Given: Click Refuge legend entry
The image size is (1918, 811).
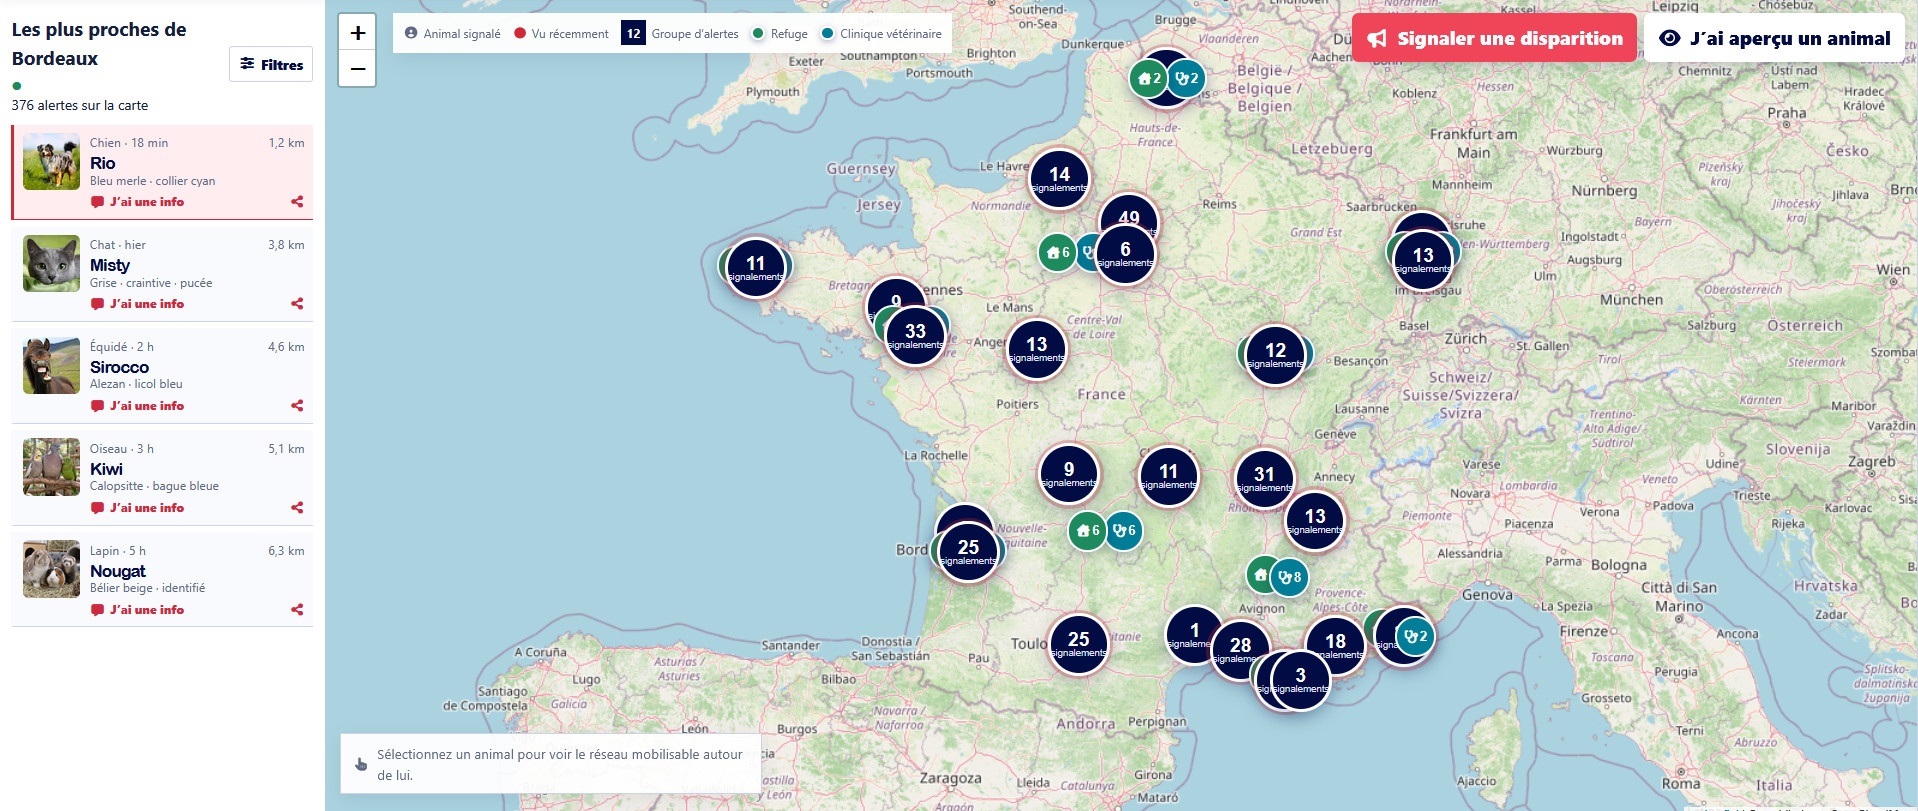Looking at the screenshot, I should 779,34.
